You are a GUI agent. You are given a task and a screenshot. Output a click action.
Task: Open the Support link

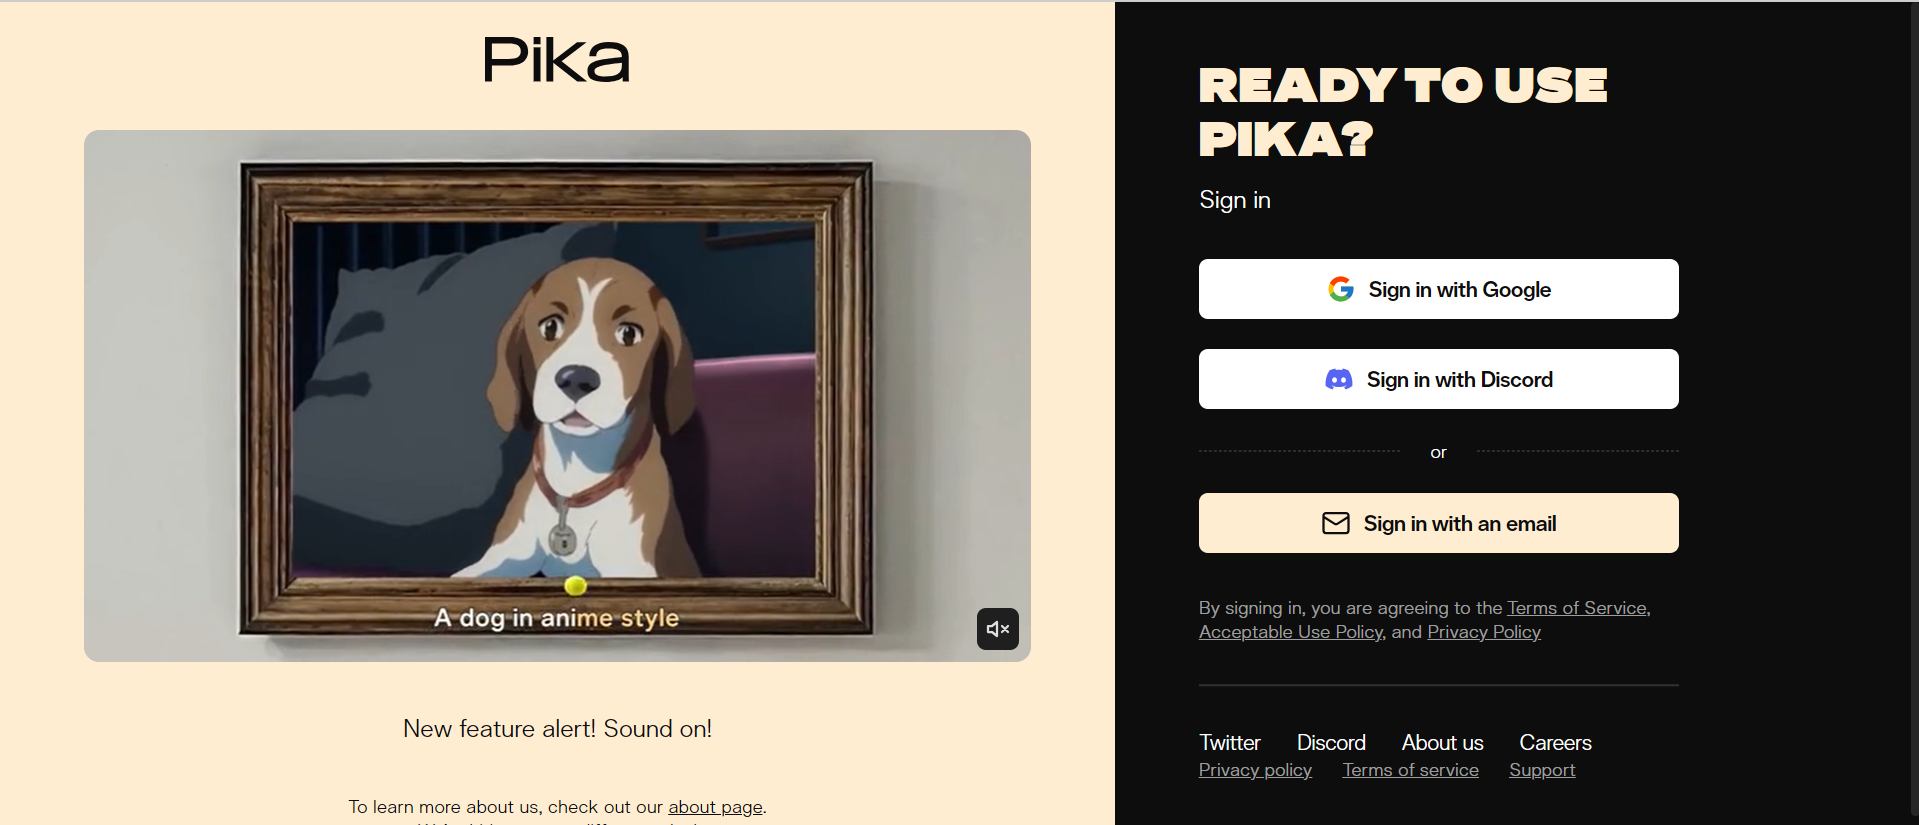tap(1542, 770)
